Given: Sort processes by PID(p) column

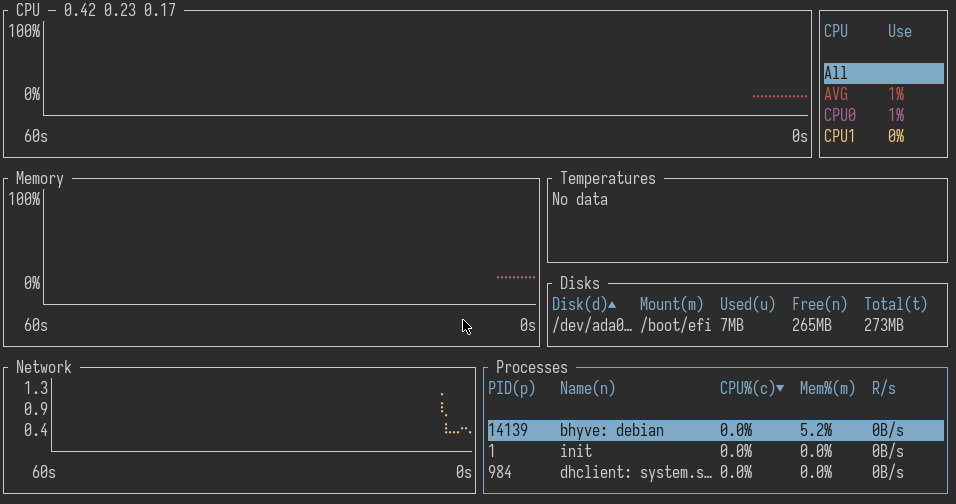Looking at the screenshot, I should 511,388.
